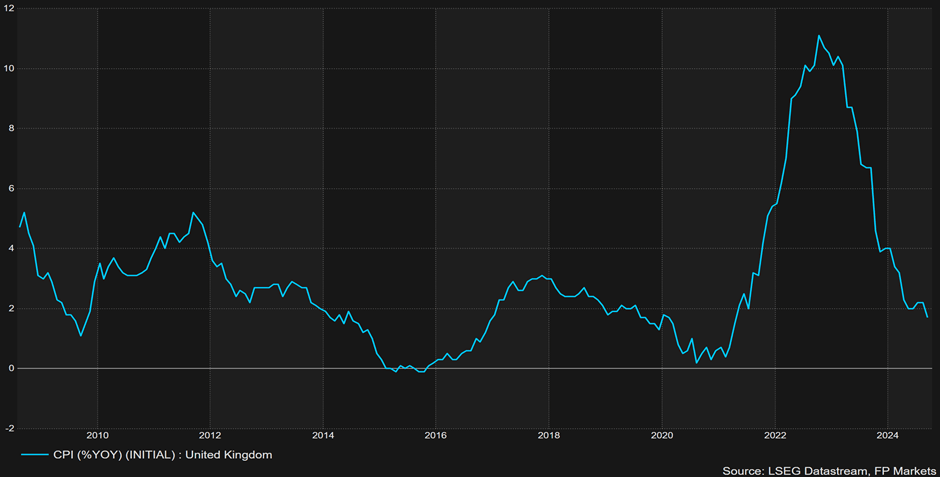Click the 2022 x-axis label
This screenshot has width=940, height=477.
click(775, 434)
